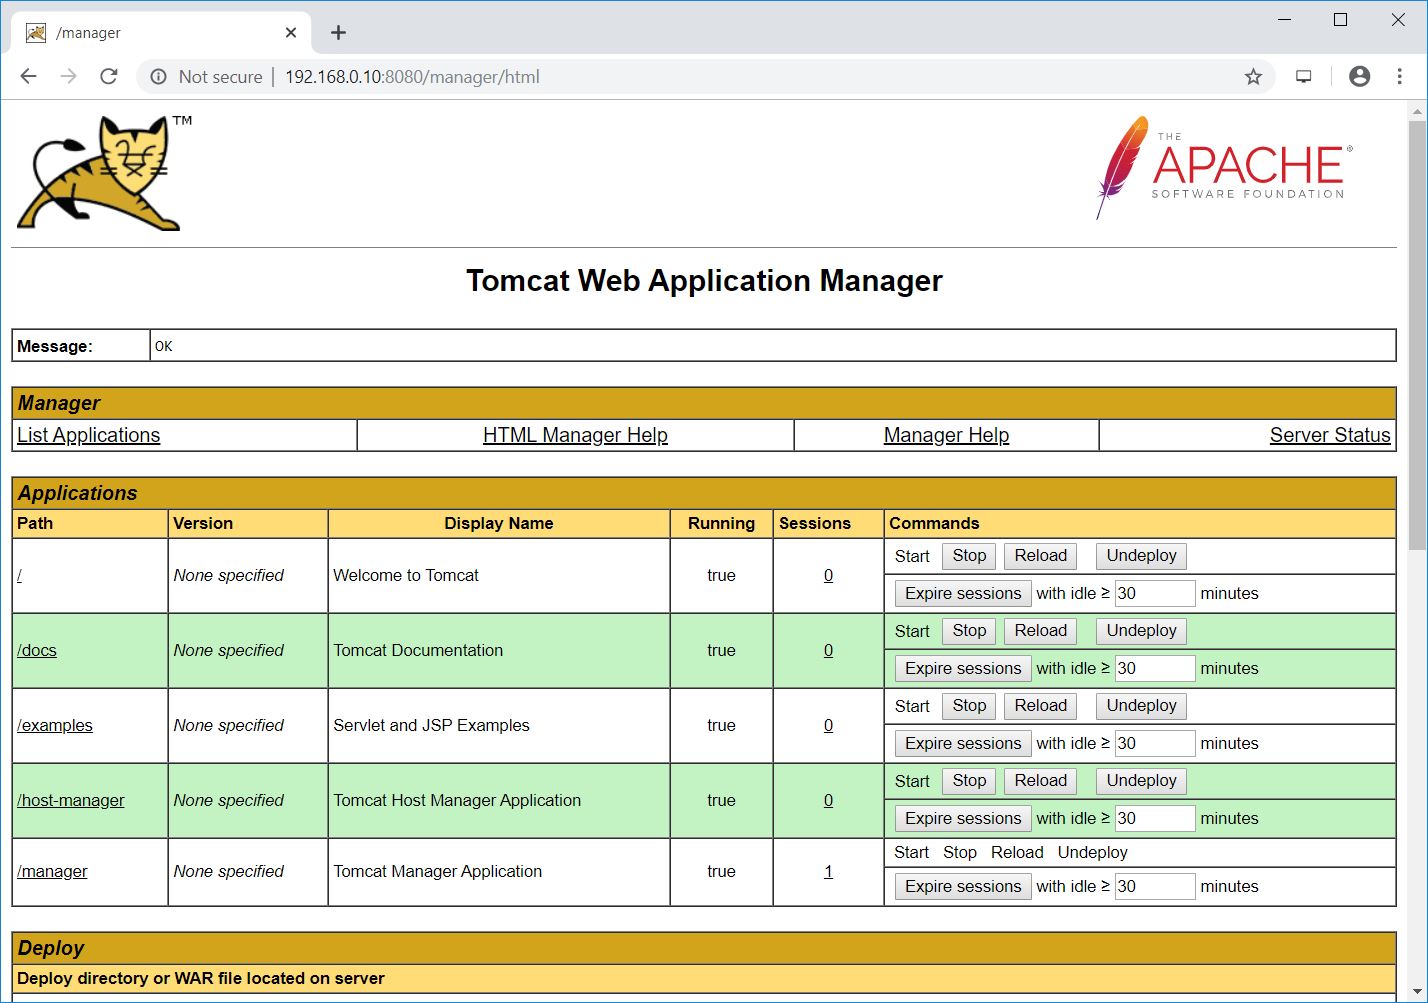Reload the page with the refresh icon
Image resolution: width=1428 pixels, height=1003 pixels.
pyautogui.click(x=108, y=76)
